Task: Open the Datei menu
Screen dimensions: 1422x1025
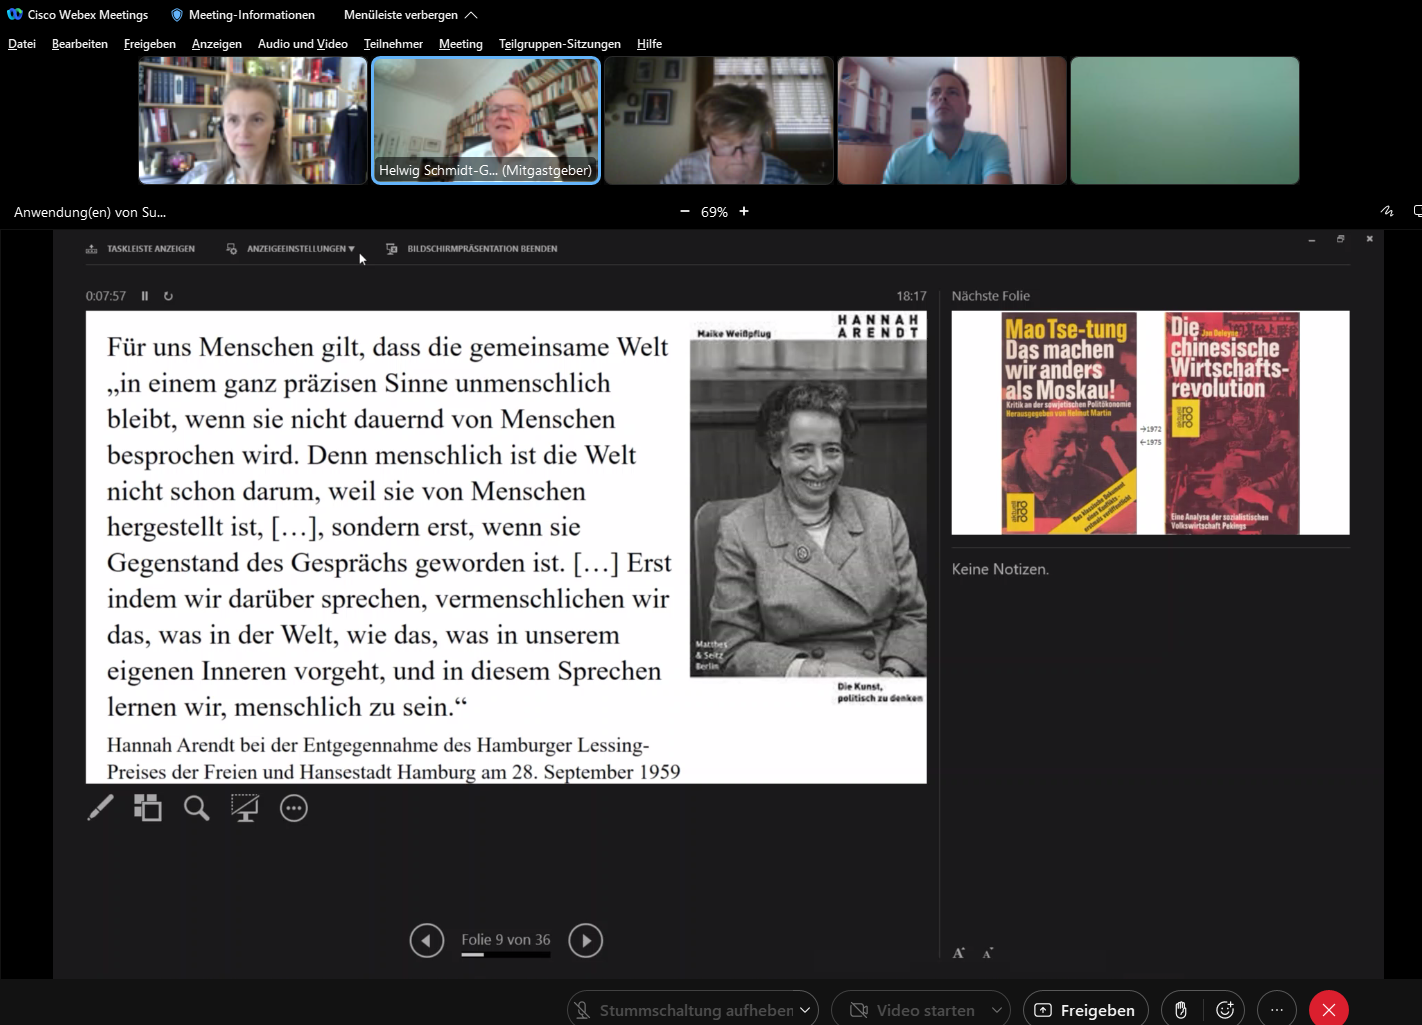Action: (x=22, y=44)
